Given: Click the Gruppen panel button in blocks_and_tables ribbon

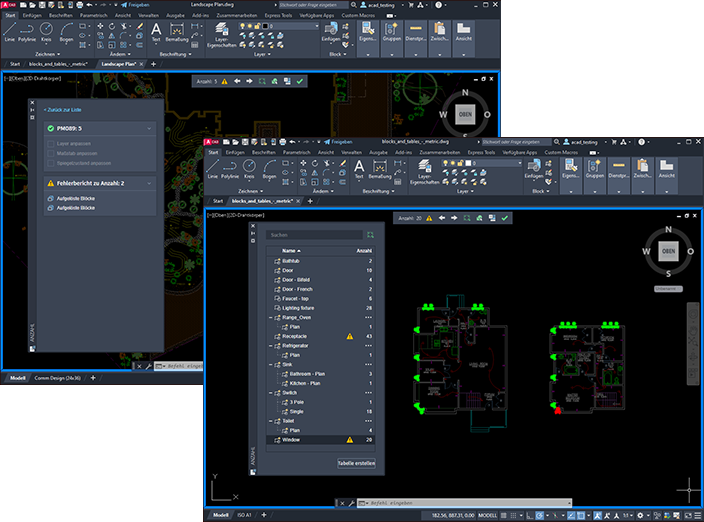Looking at the screenshot, I should [x=594, y=175].
